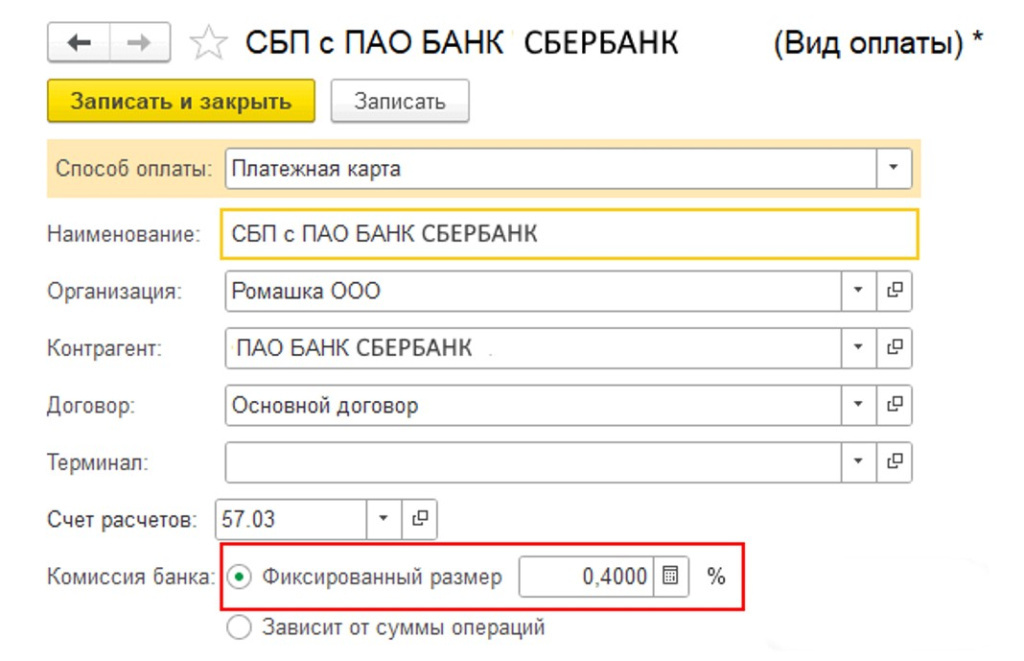1024x661 pixels.
Task: Select Зависит от суммы операций option
Action: click(240, 629)
